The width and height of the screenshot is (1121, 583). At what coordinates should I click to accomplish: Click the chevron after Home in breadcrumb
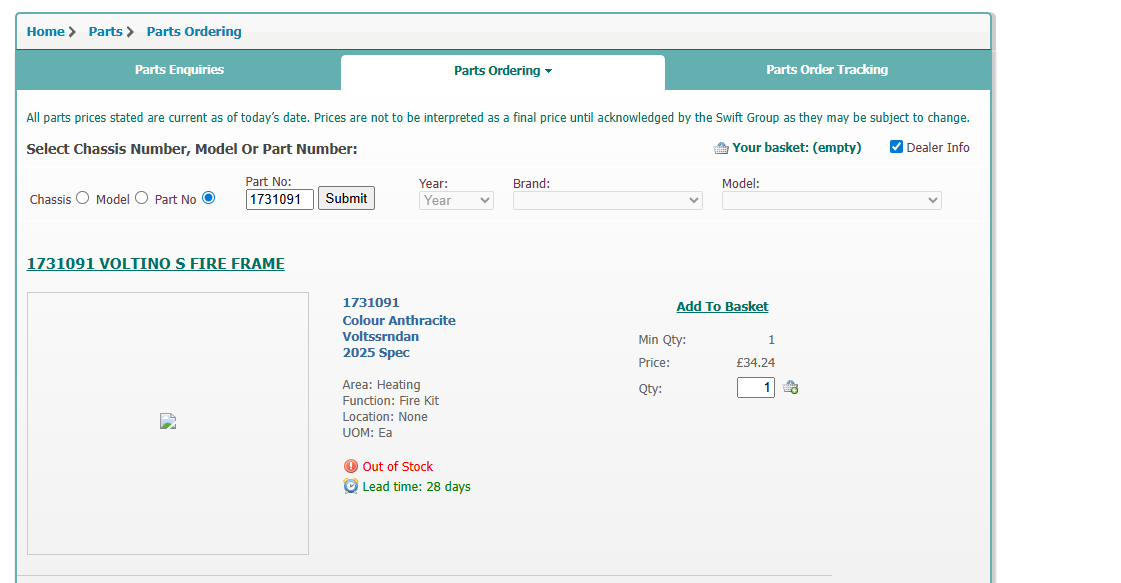[x=73, y=32]
